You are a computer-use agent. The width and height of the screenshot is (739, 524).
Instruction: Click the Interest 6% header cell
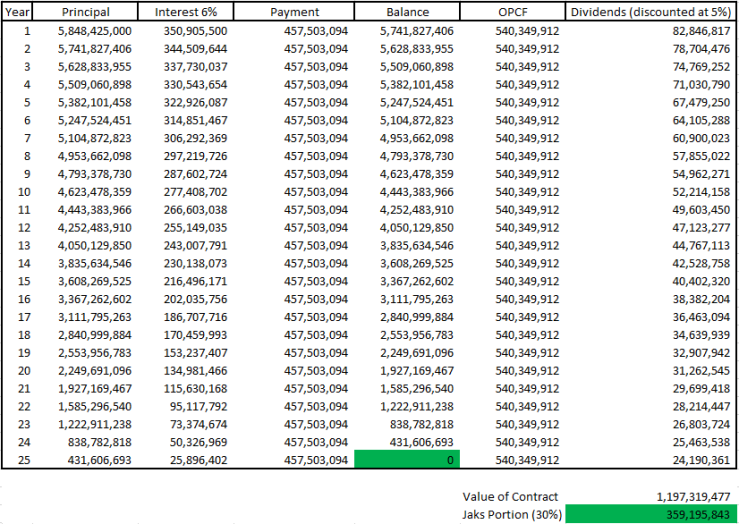point(193,12)
